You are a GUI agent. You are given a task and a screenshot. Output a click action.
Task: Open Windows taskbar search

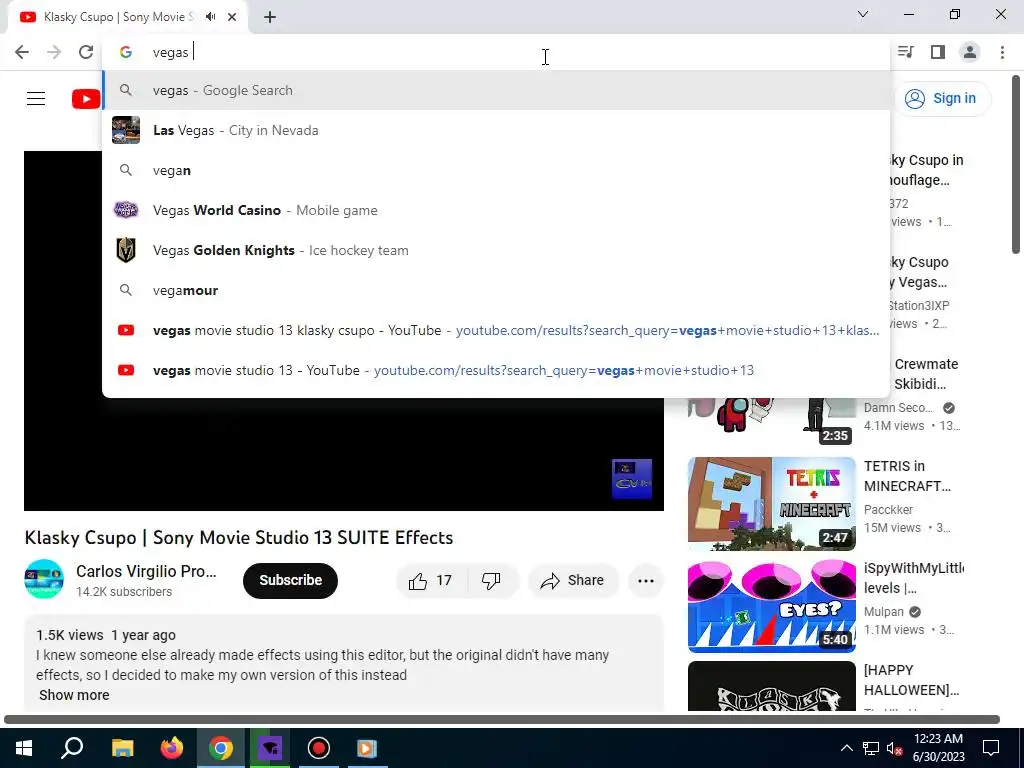click(72, 748)
